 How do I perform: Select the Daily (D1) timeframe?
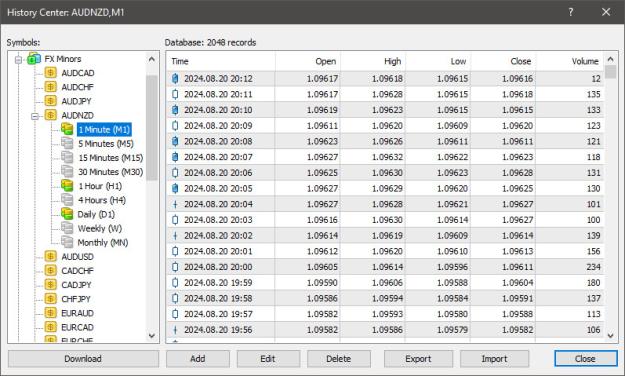(96, 214)
